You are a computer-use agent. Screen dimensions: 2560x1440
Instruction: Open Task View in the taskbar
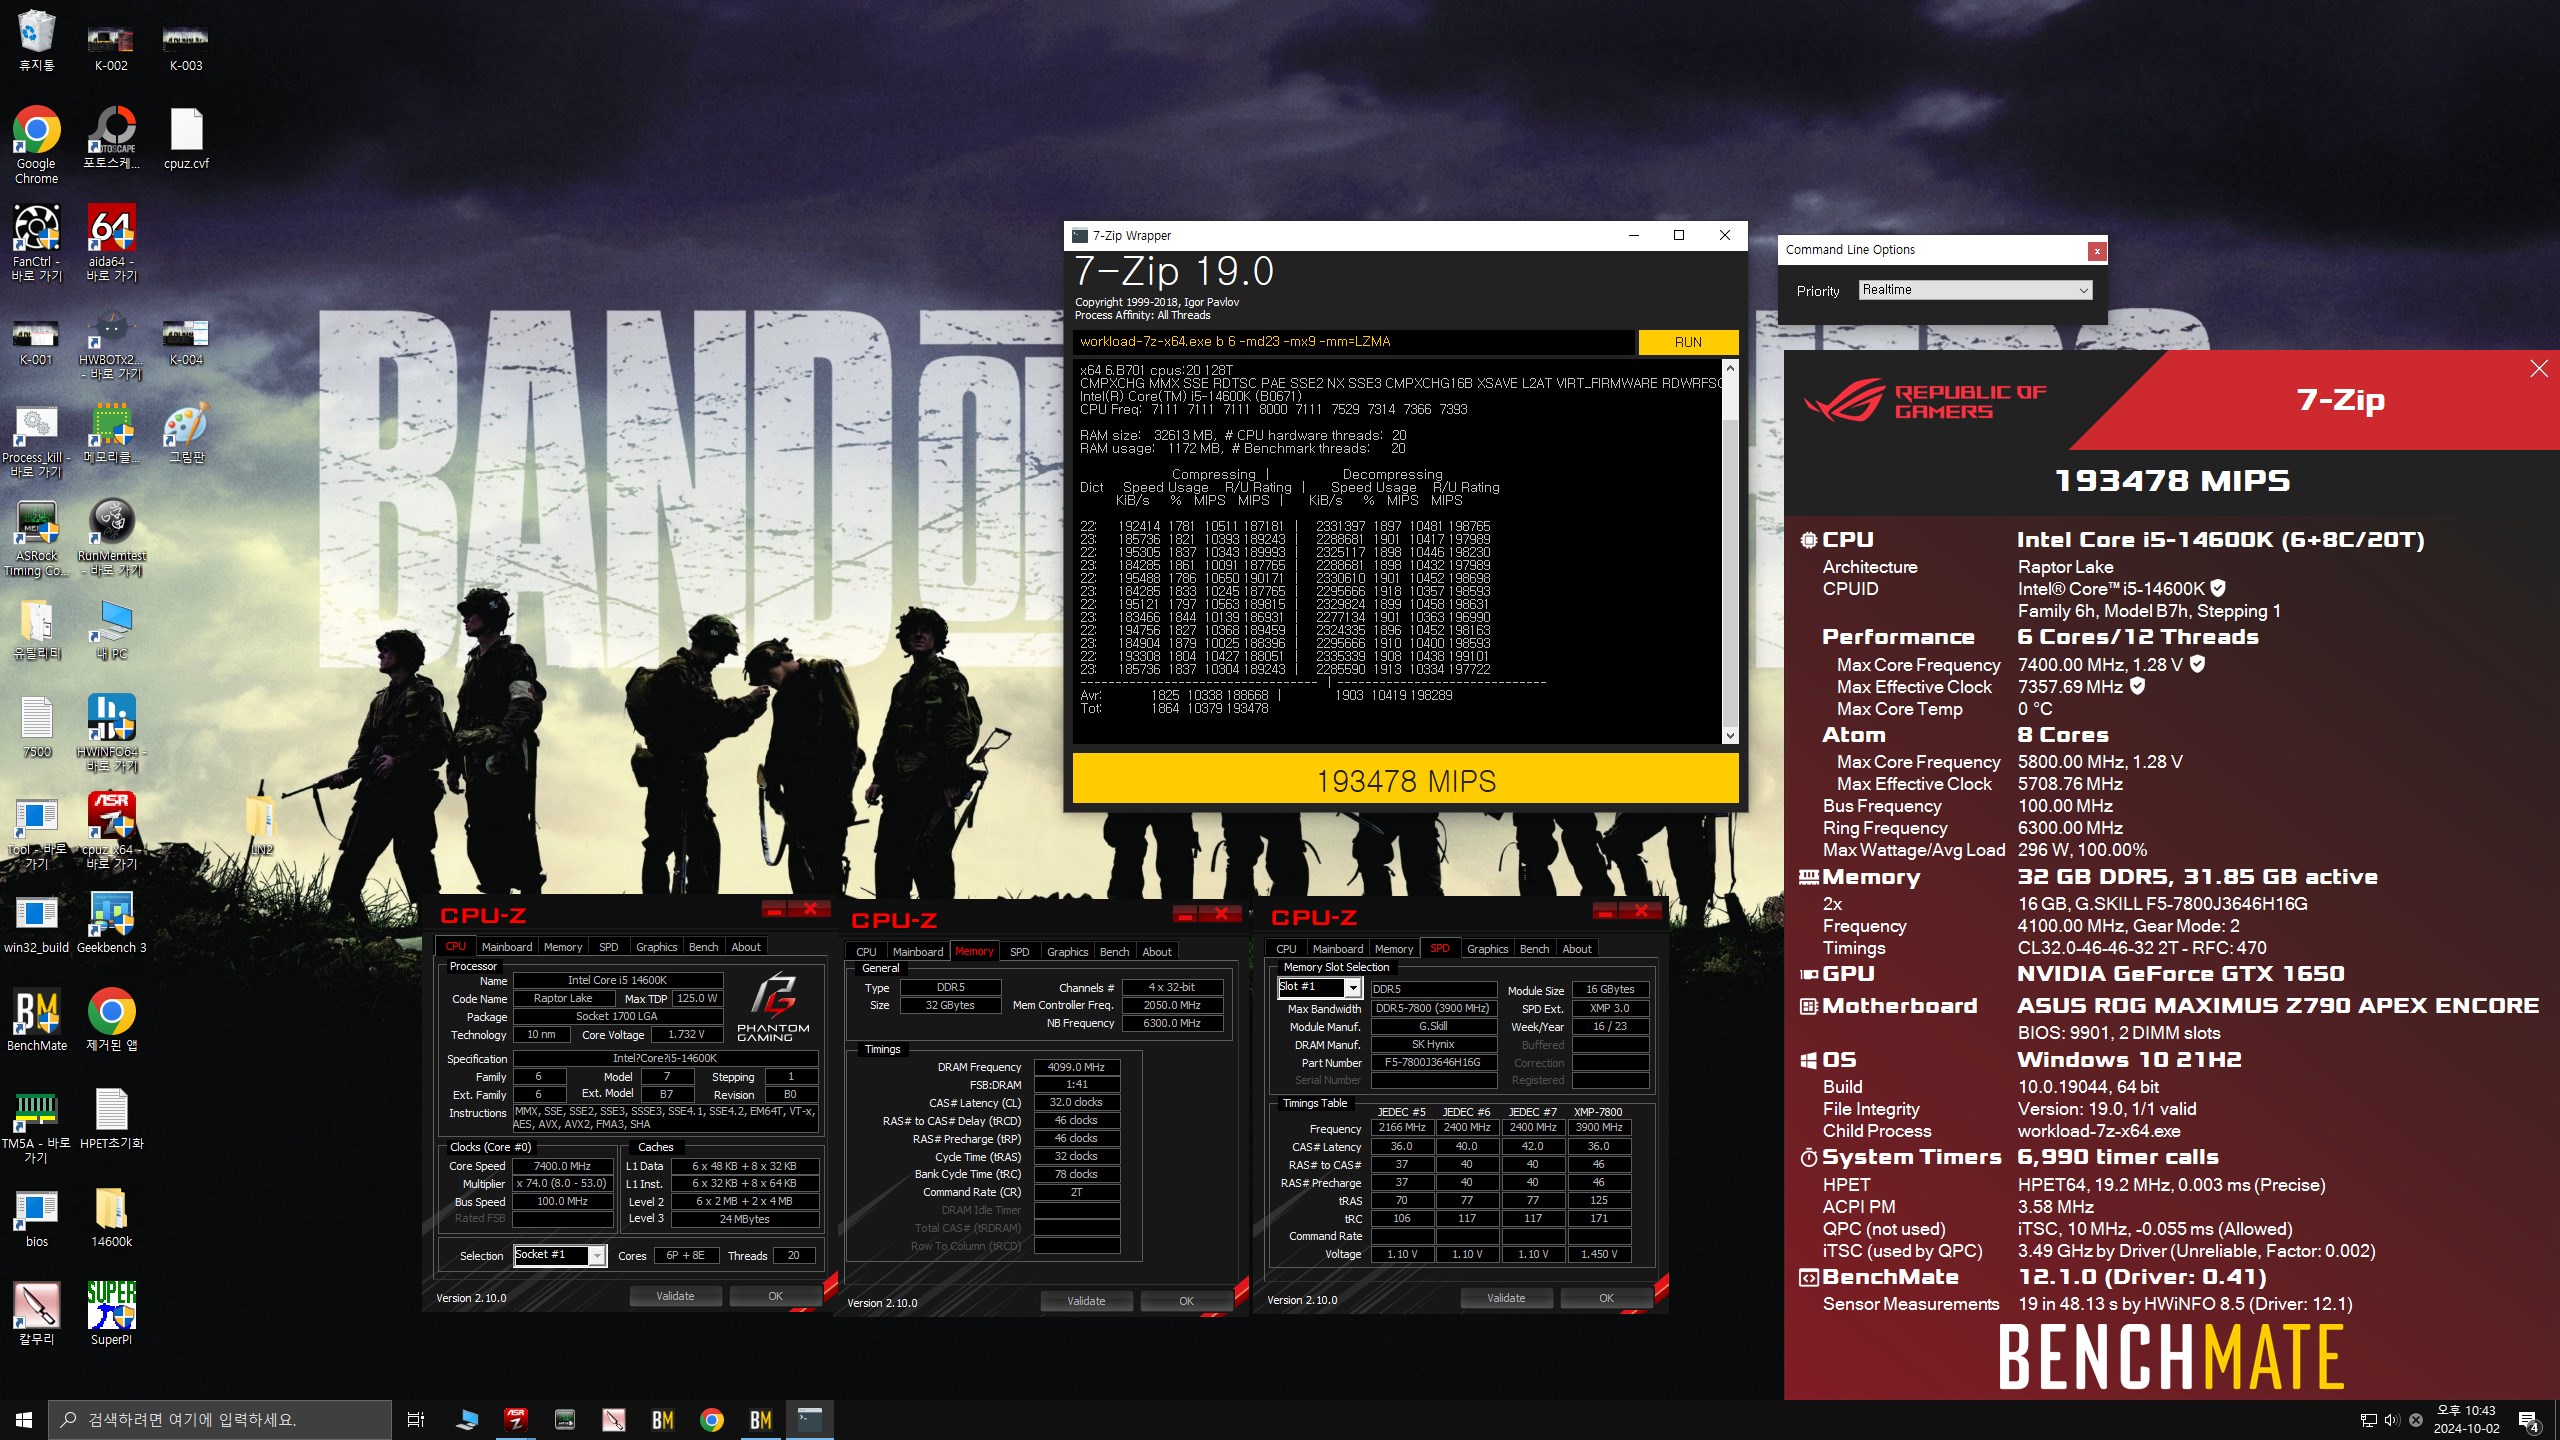tap(416, 1420)
